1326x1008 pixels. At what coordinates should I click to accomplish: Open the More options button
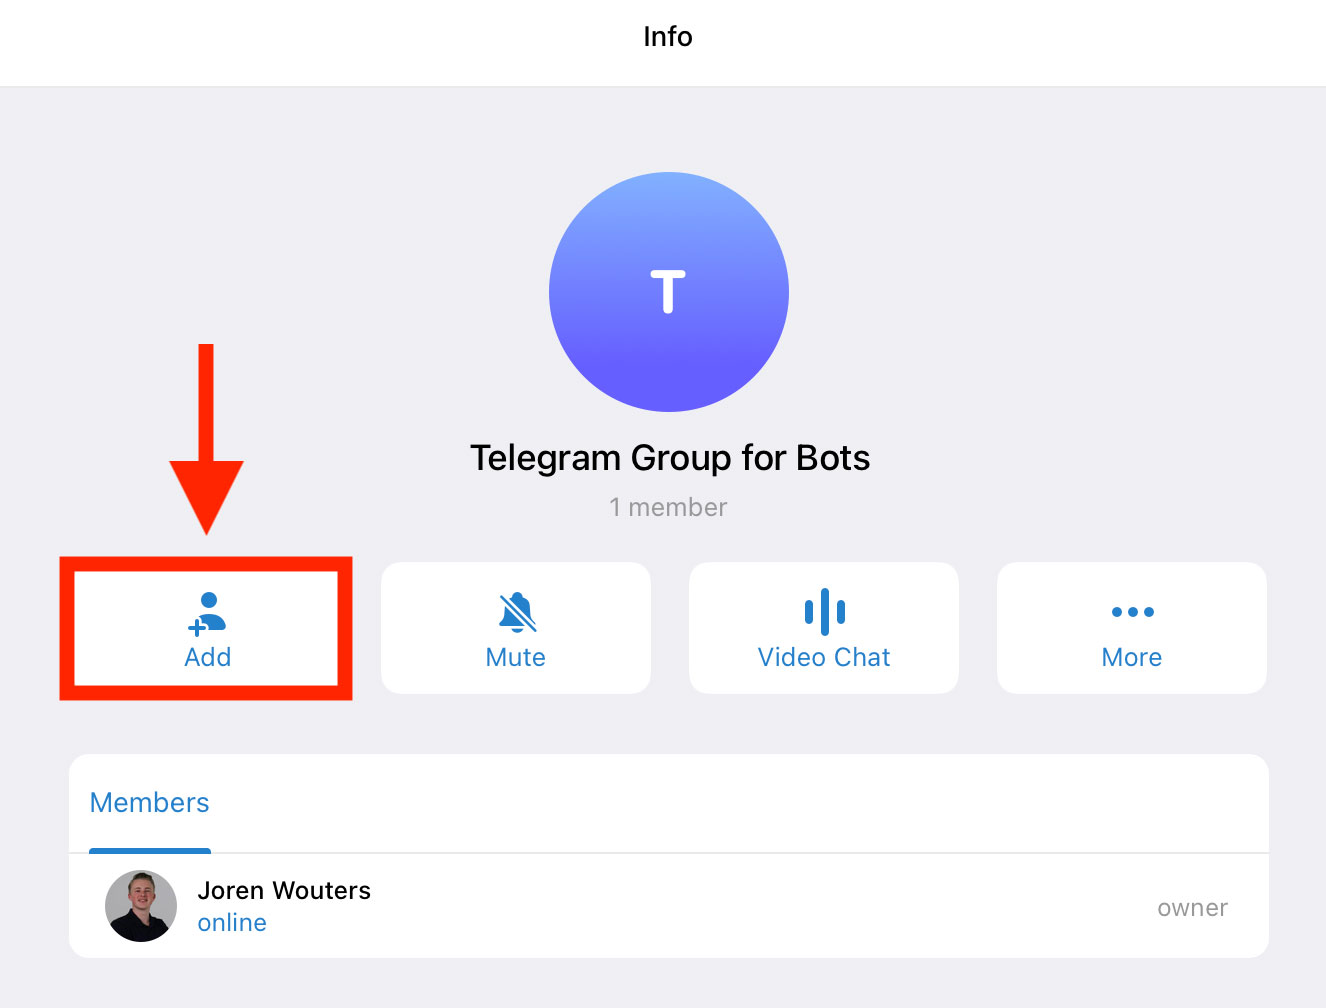[x=1132, y=628]
